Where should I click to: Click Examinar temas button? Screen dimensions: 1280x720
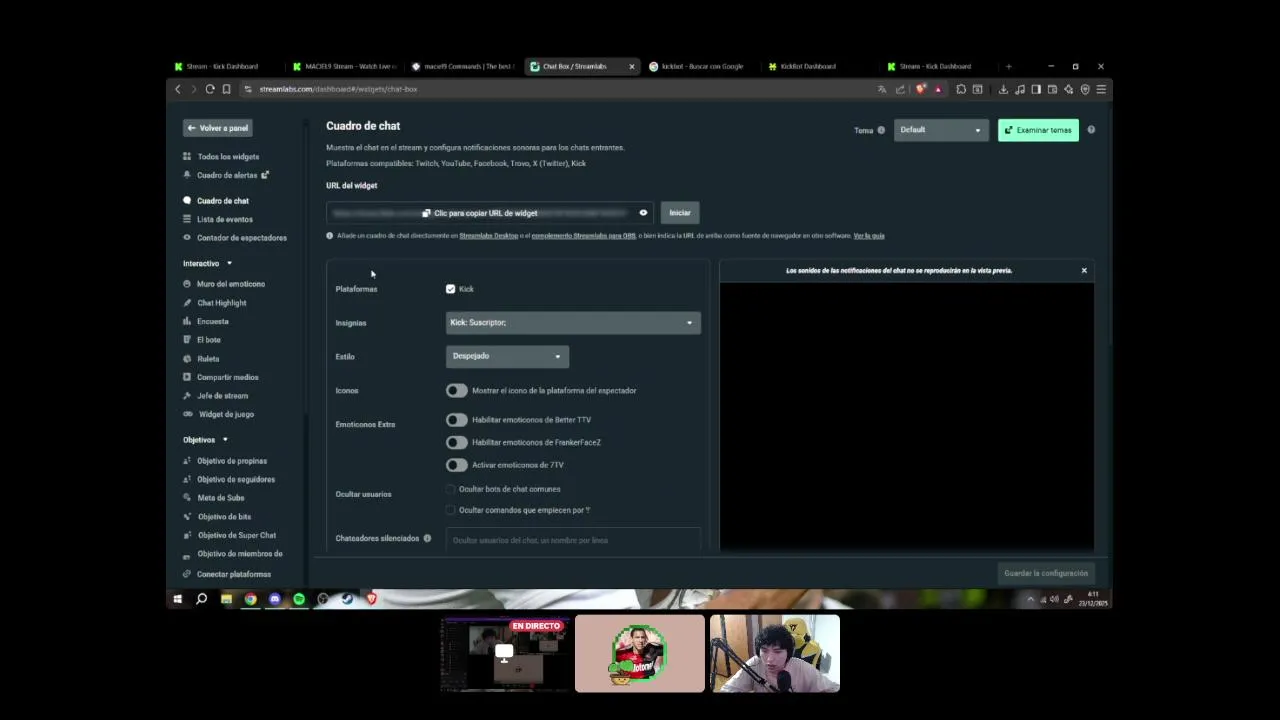coord(1038,130)
